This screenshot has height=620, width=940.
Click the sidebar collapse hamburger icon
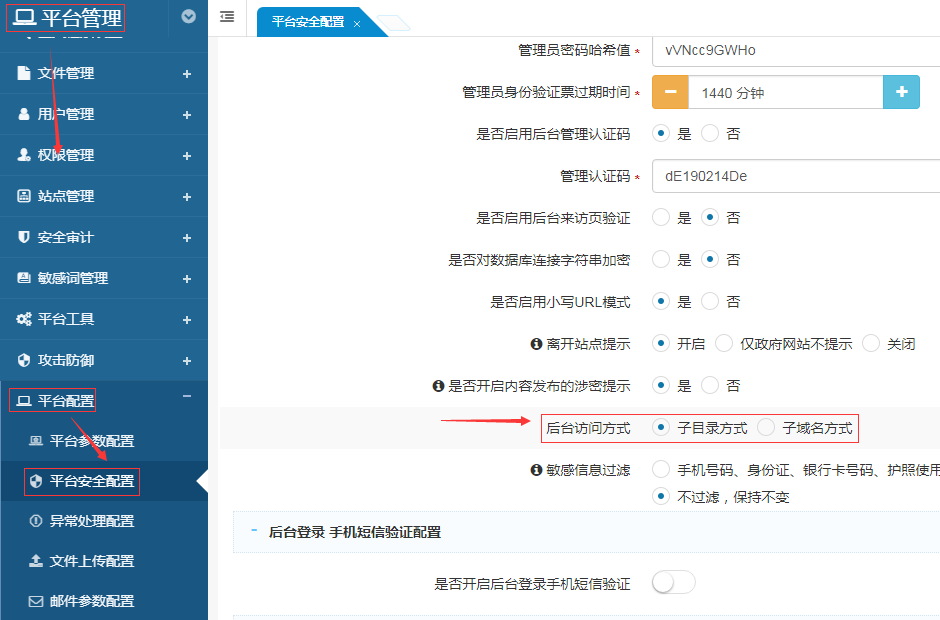227,17
